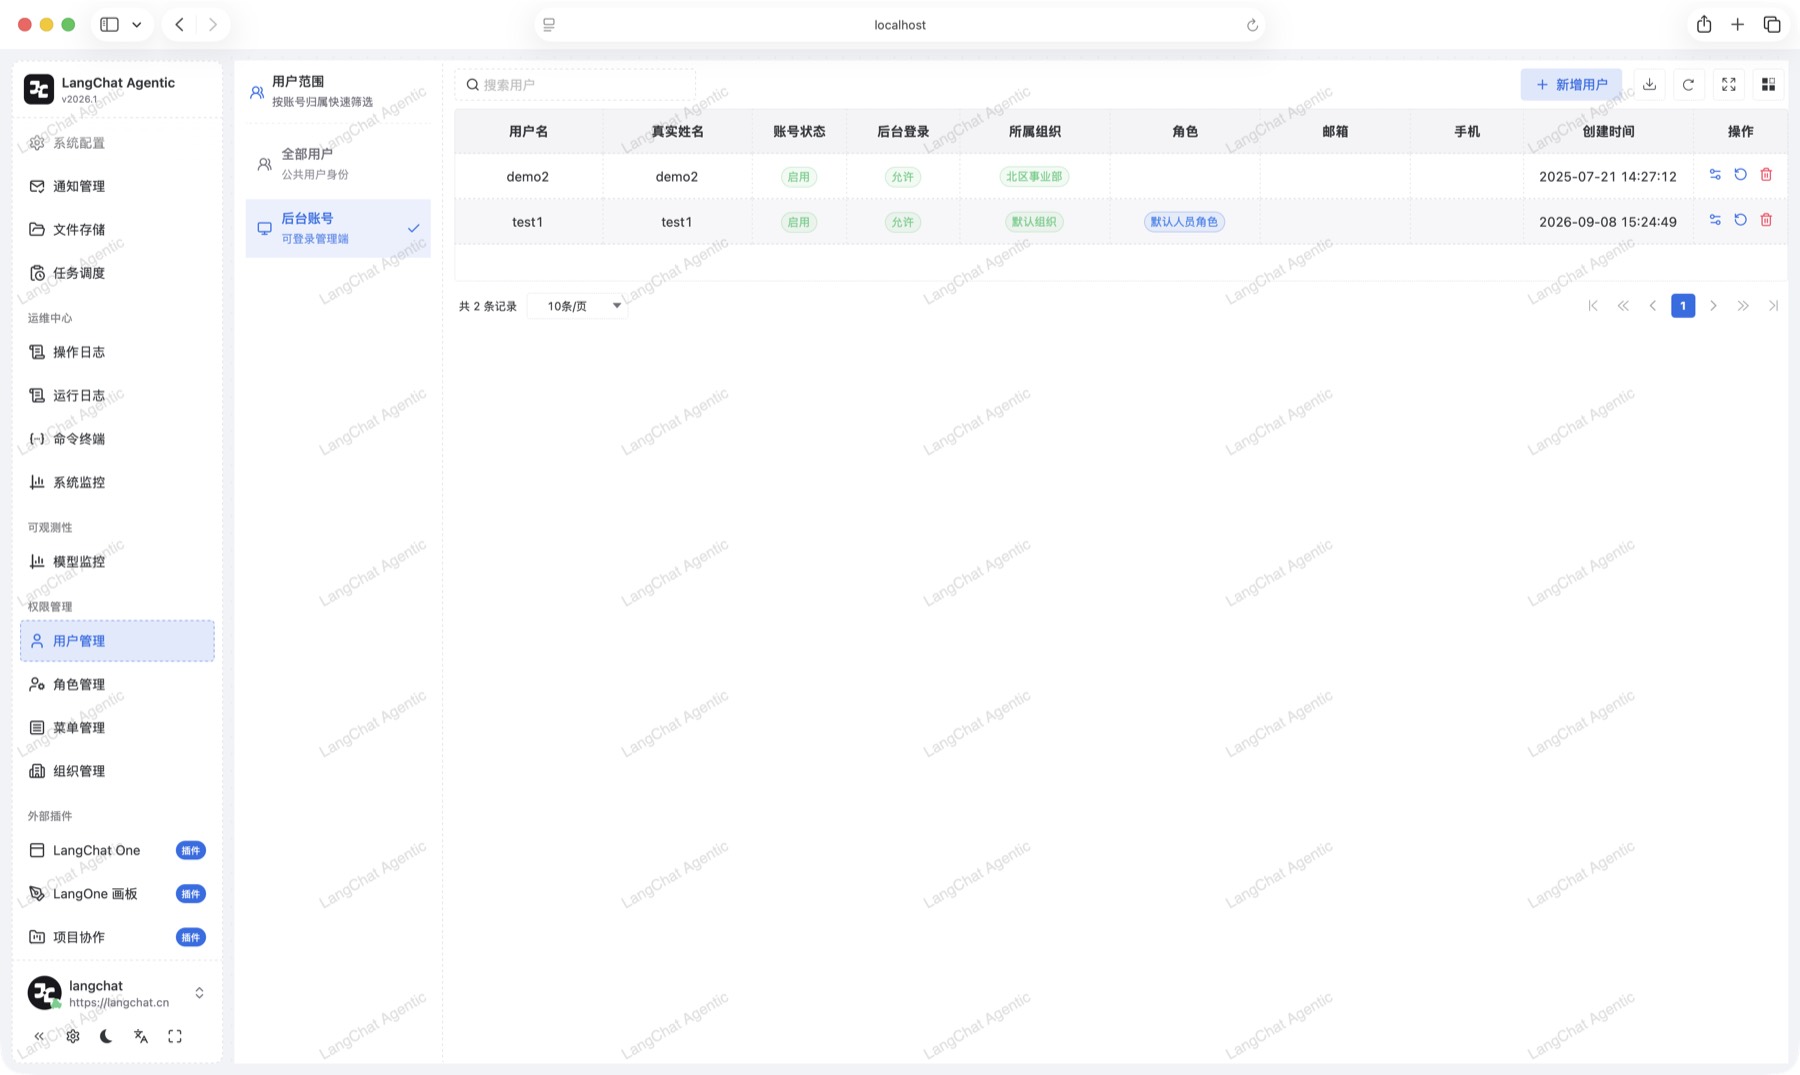Image resolution: width=1800 pixels, height=1075 pixels.
Task: Click 启用 status tag in demo2 row
Action: coord(798,177)
